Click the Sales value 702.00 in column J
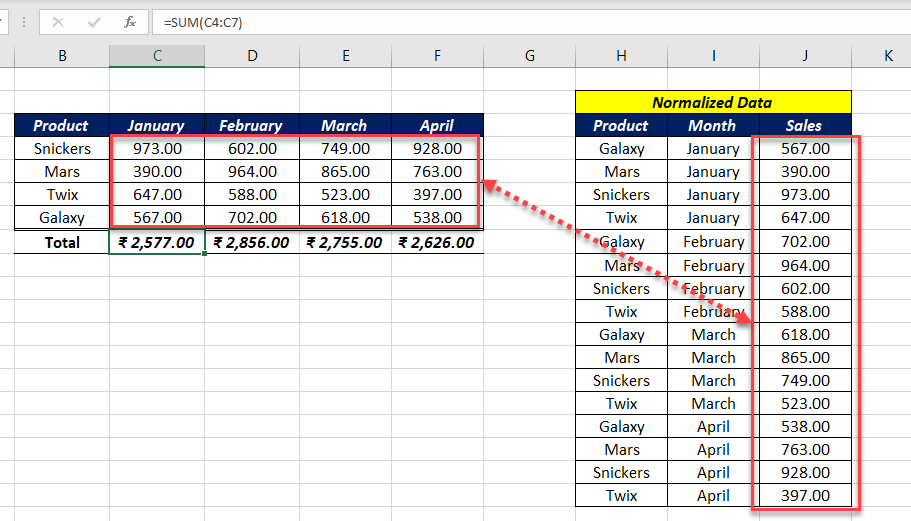The width and height of the screenshot is (911, 521). point(805,242)
